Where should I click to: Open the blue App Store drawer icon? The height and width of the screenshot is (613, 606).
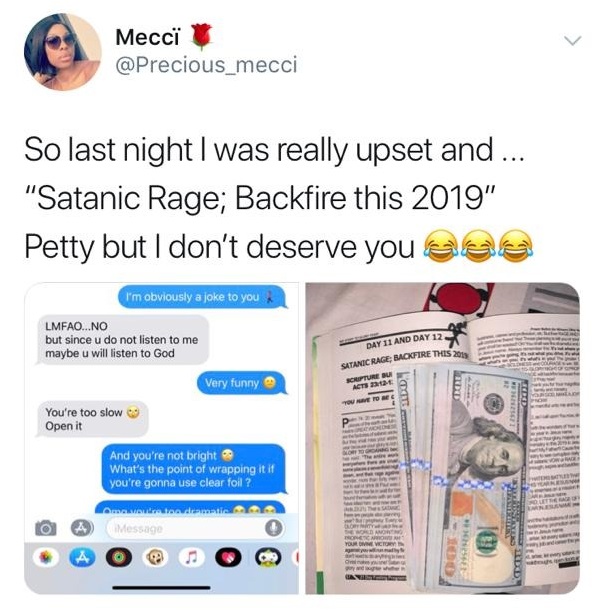82,558
